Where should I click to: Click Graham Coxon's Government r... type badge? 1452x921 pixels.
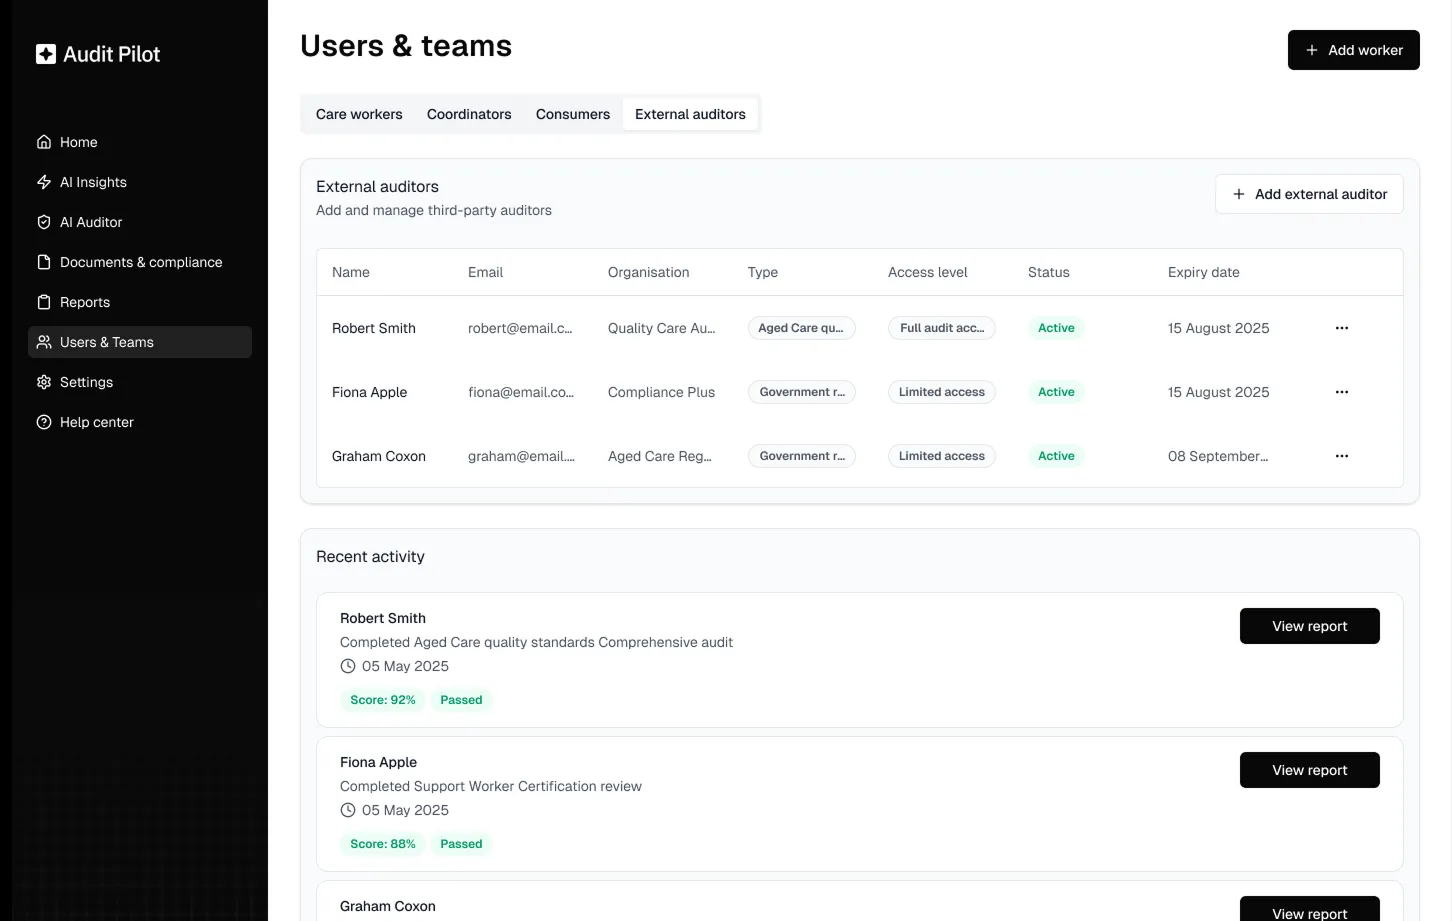coord(802,456)
